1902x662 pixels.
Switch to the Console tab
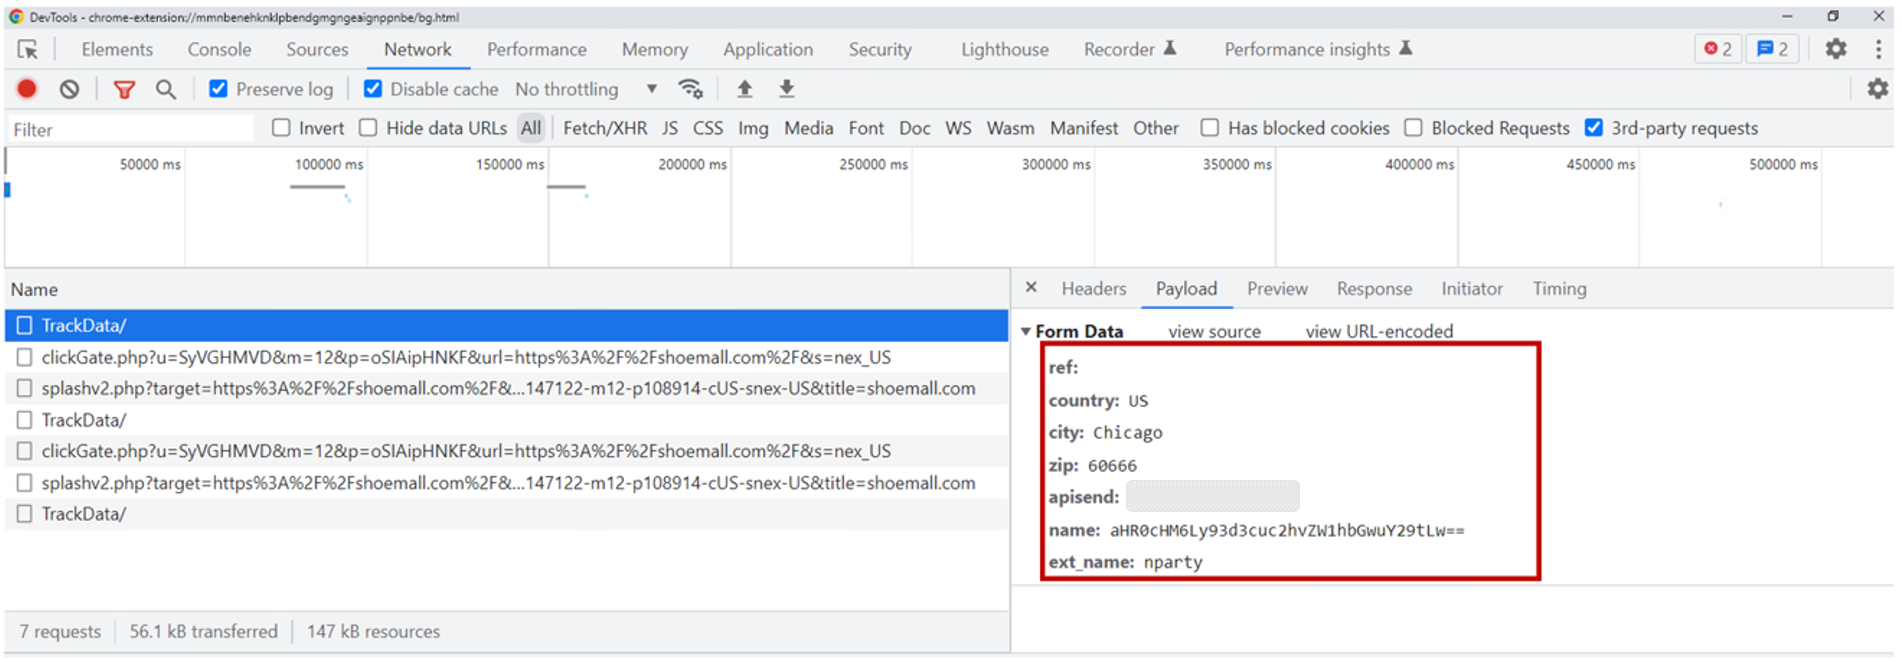pyautogui.click(x=219, y=49)
